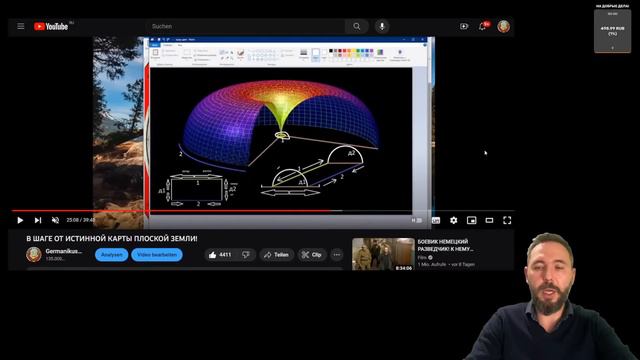The height and width of the screenshot is (360, 640).
Task: Play the video with the play button
Action: tap(20, 220)
